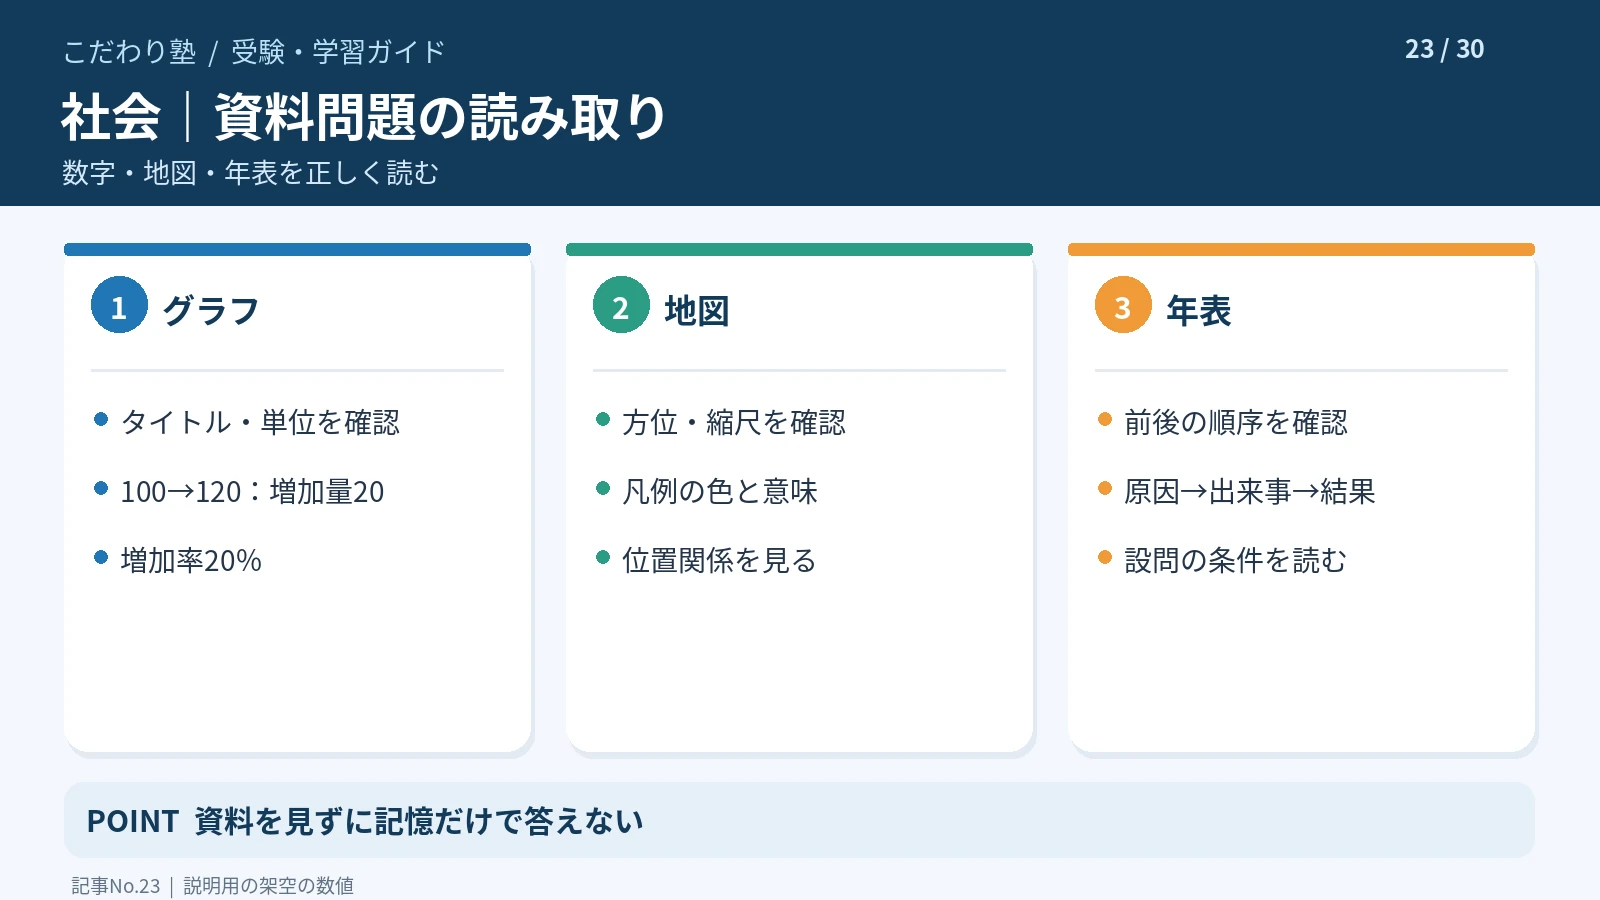Click the bullet 100→120:増加量20
Viewport: 1600px width, 900px height.
[x=252, y=491]
